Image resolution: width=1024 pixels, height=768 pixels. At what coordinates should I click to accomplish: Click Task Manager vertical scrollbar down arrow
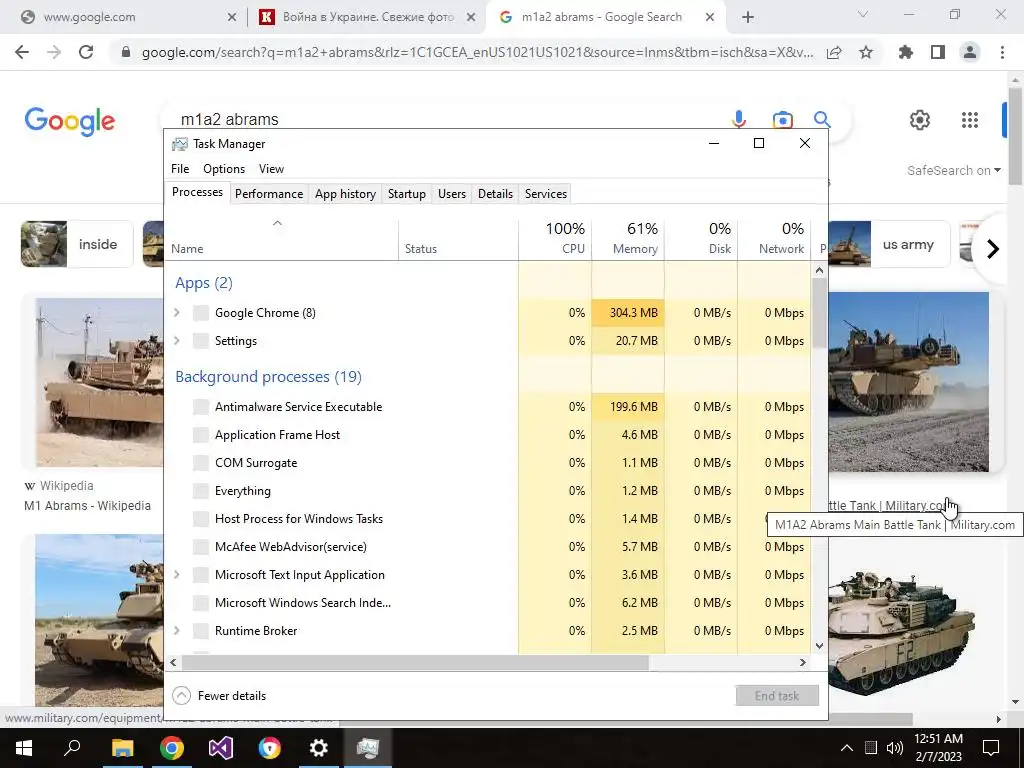[x=820, y=646]
